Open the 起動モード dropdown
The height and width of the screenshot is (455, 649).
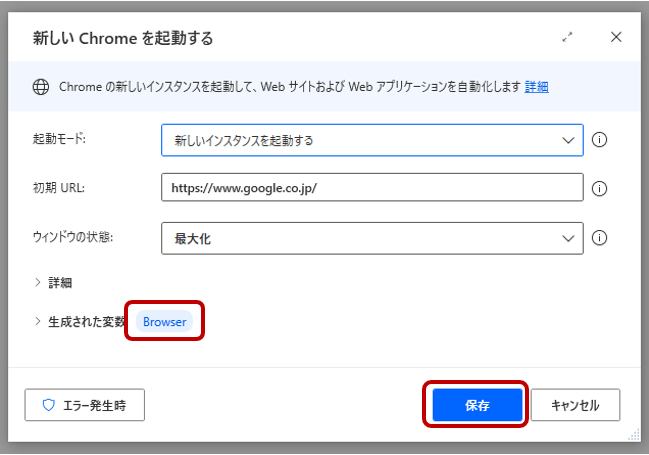[x=372, y=140]
